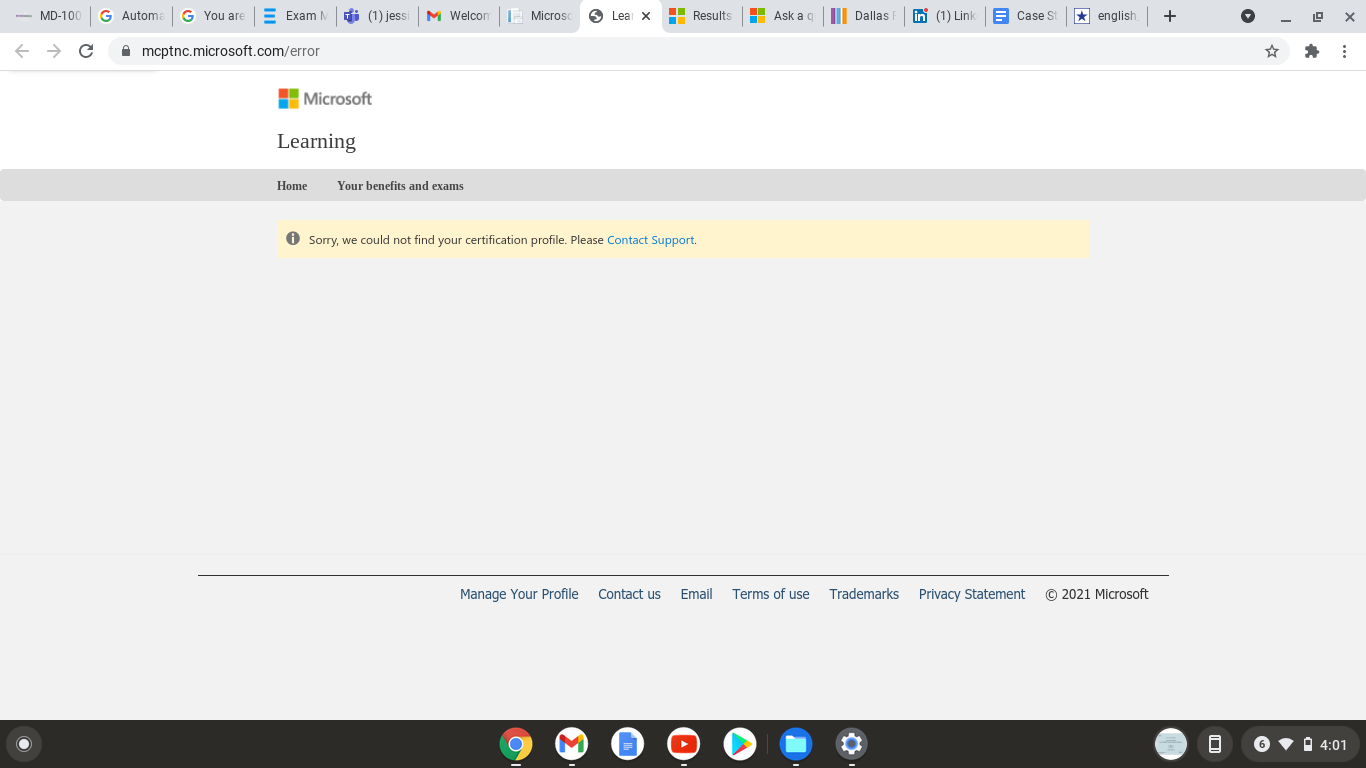Open the Contact us footer link
The width and height of the screenshot is (1366, 768).
(x=629, y=594)
